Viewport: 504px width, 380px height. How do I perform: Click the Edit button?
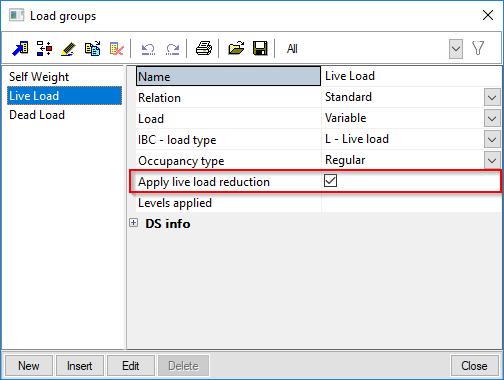tap(131, 366)
